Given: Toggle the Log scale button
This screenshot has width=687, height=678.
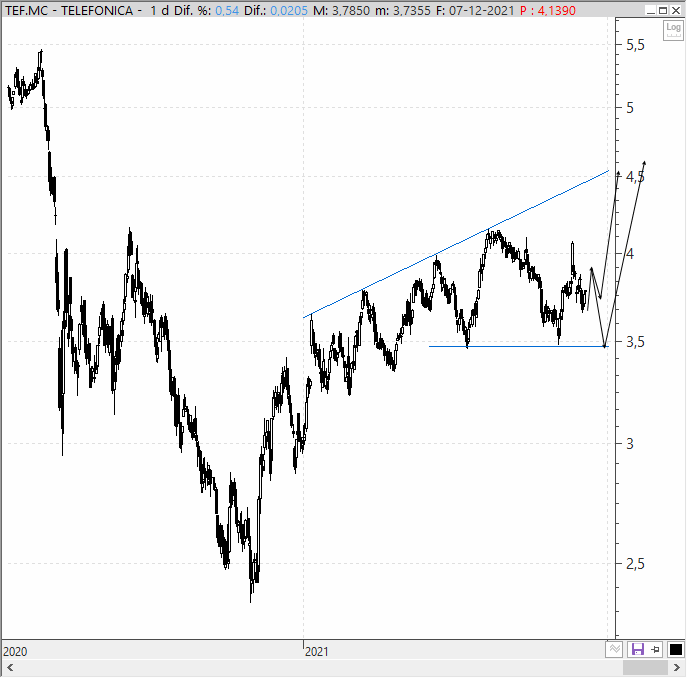Looking at the screenshot, I should [673, 30].
